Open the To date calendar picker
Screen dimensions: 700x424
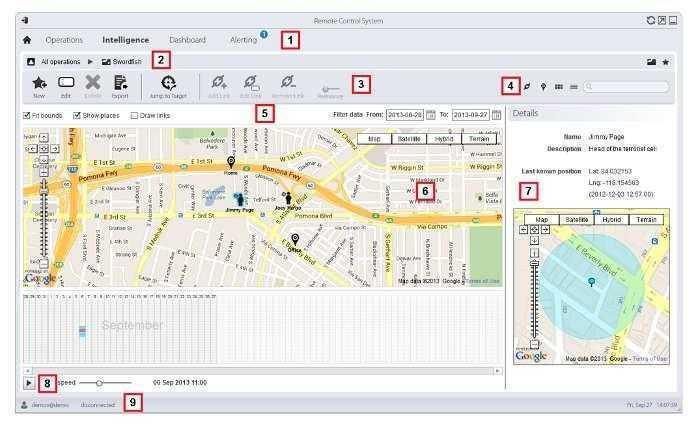click(x=496, y=115)
